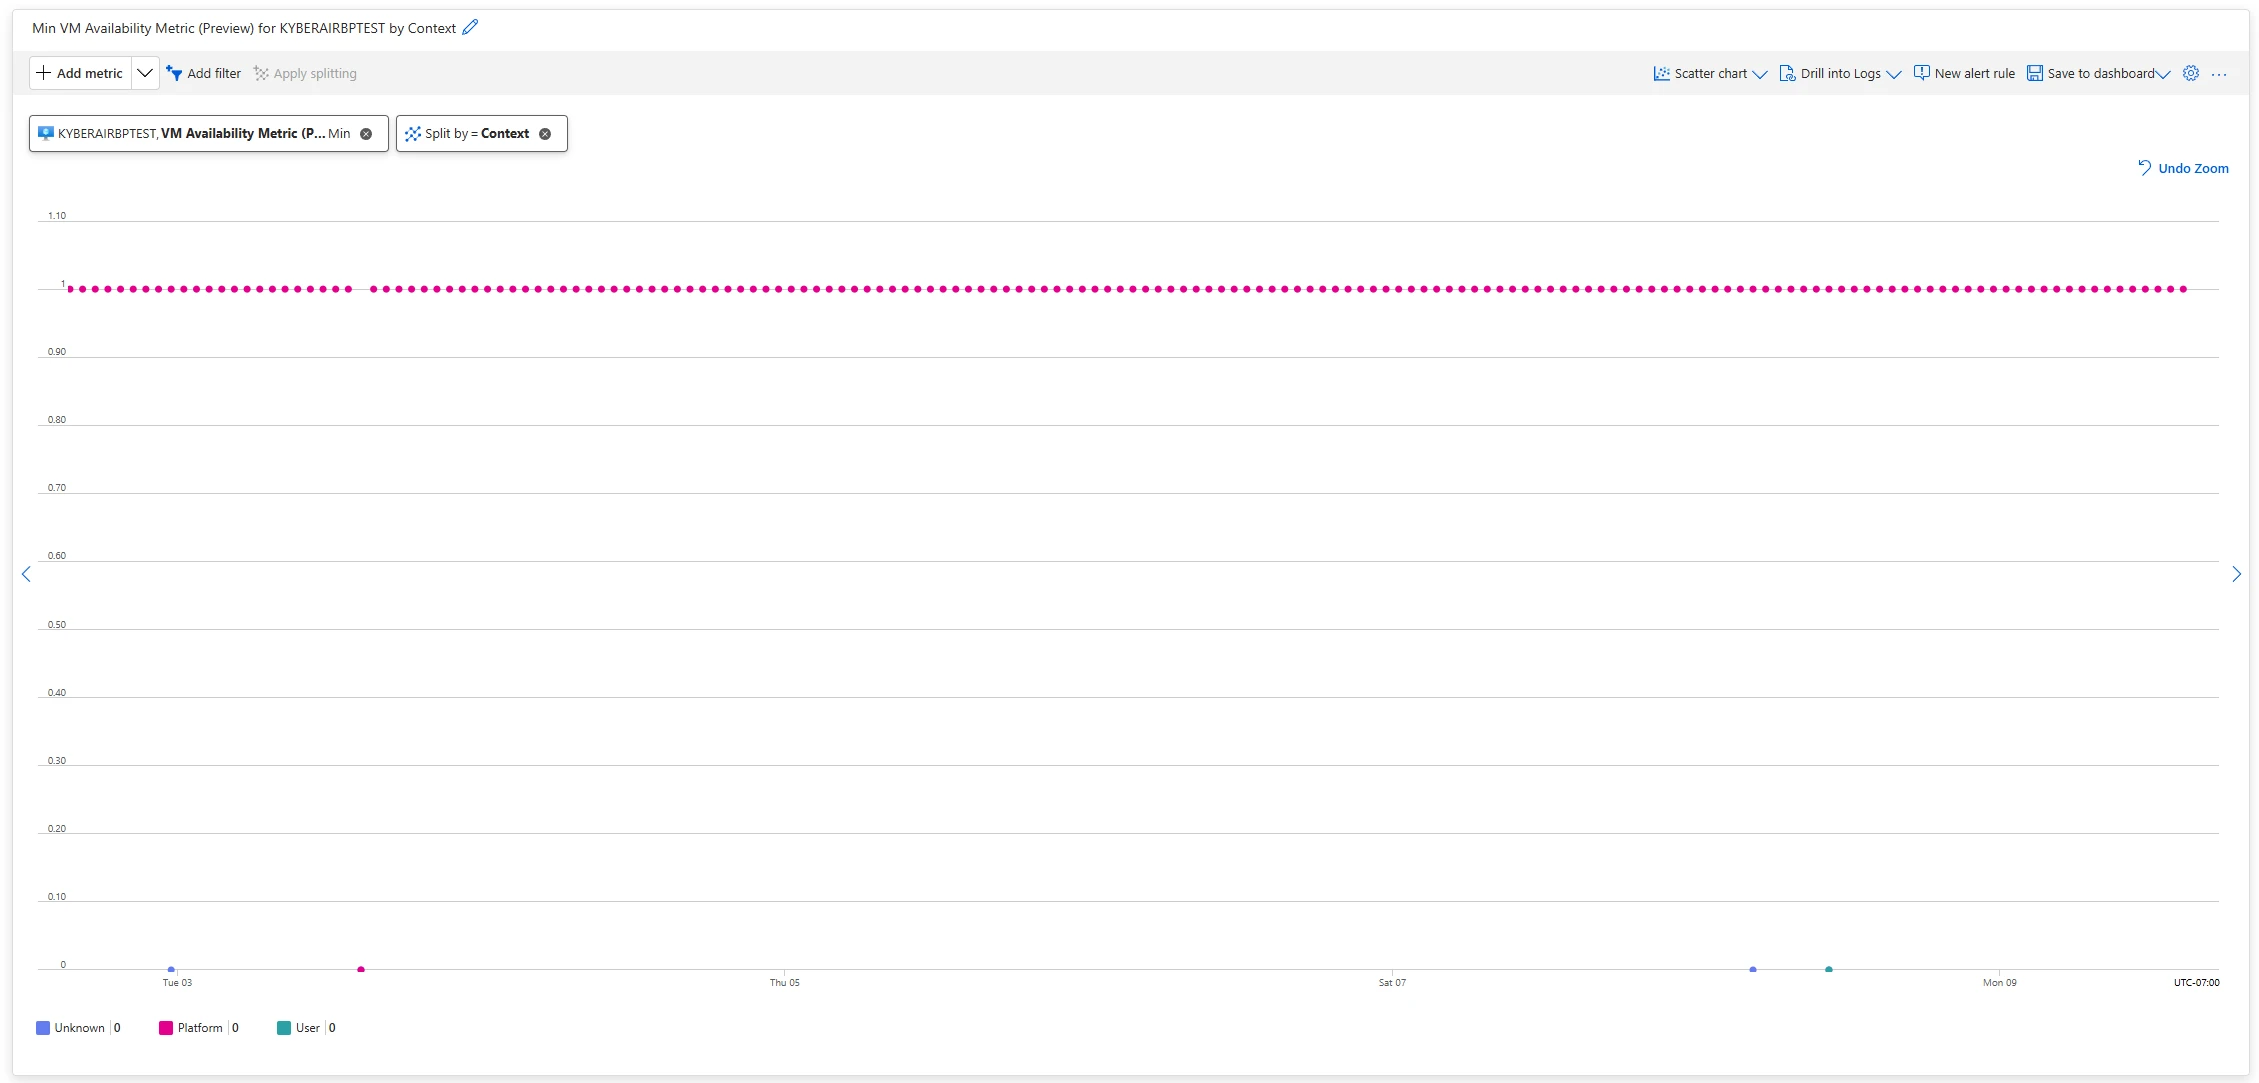
Task: Open the Scatter chart type dropdown
Action: click(1763, 74)
